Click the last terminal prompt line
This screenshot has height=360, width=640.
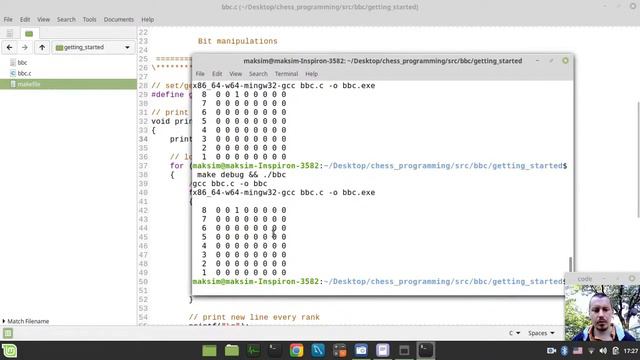[379, 282]
